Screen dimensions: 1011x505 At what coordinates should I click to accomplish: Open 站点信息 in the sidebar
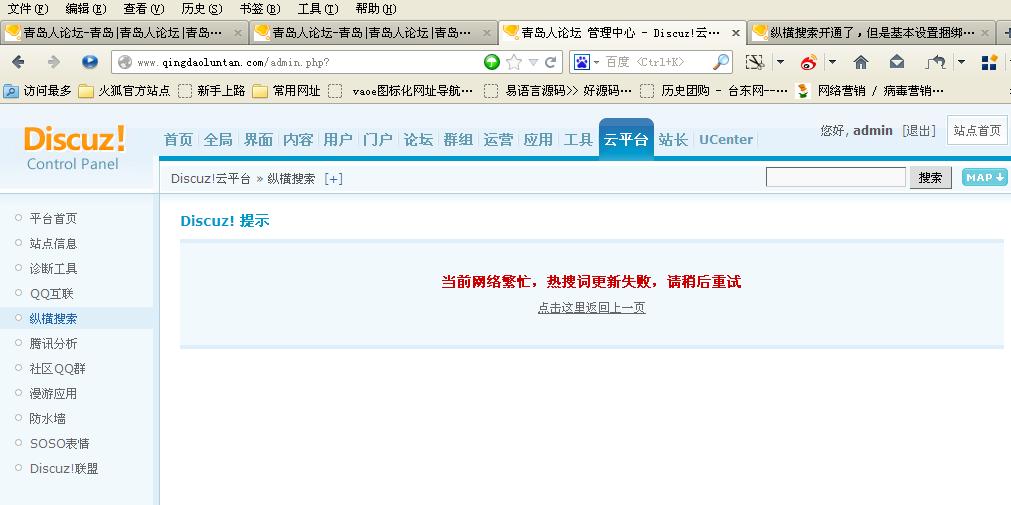coord(53,244)
